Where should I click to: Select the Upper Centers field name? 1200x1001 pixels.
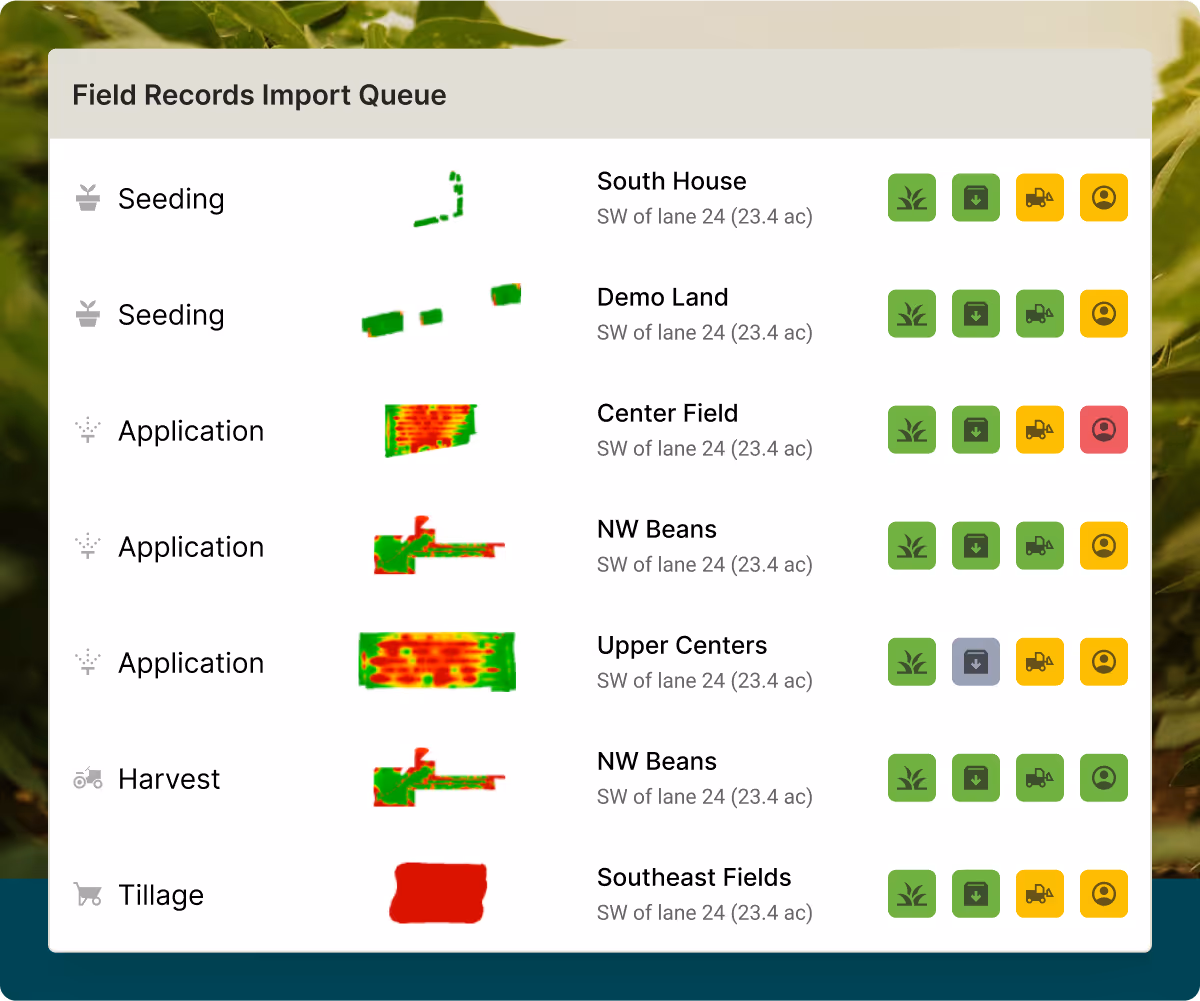coord(682,646)
